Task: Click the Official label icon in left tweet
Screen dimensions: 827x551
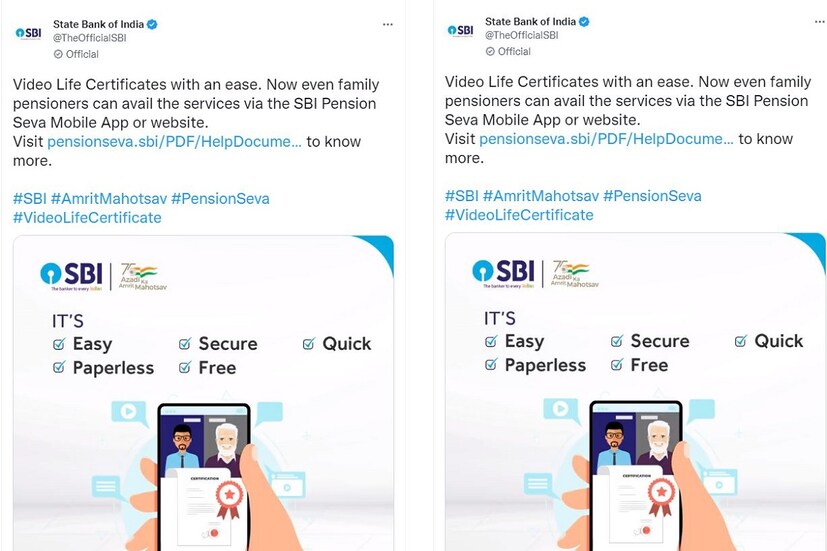Action: click(x=58, y=54)
